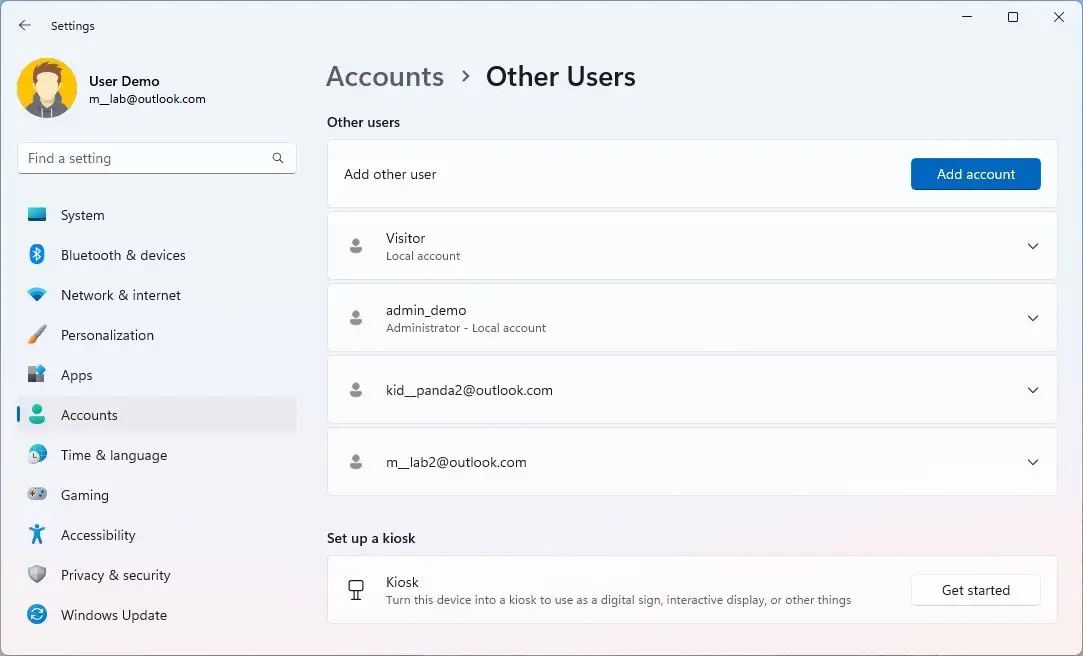
Task: Click the Windows Update sync icon
Action: (x=37, y=615)
